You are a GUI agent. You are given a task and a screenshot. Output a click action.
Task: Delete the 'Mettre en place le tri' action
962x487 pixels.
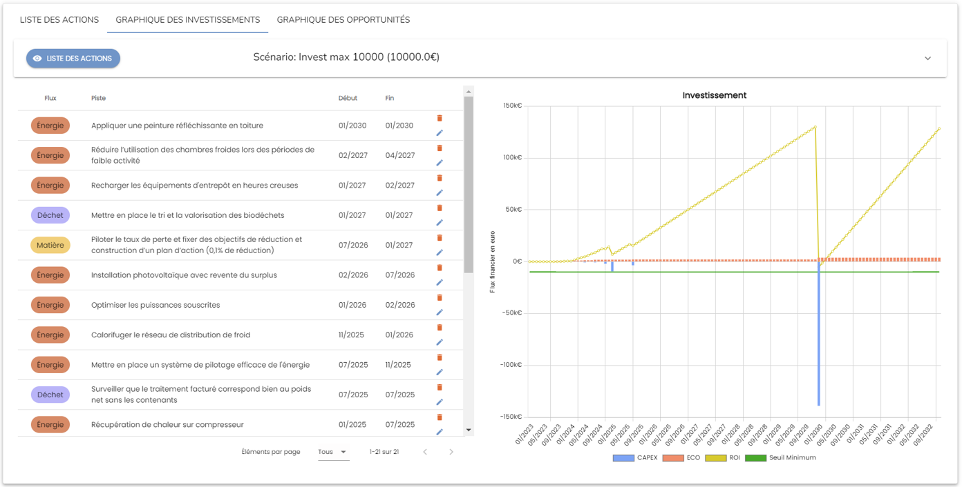pyautogui.click(x=439, y=208)
